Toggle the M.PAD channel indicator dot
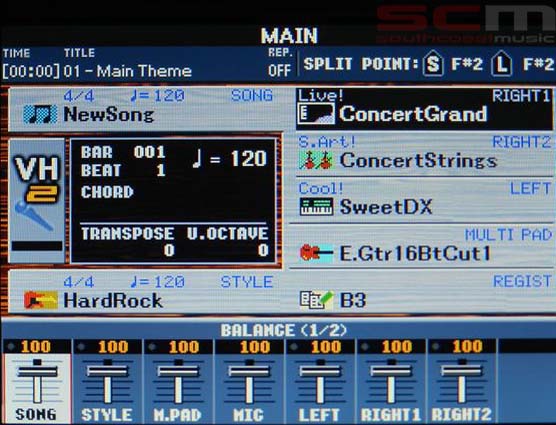556x425 pixels. pos(152,346)
